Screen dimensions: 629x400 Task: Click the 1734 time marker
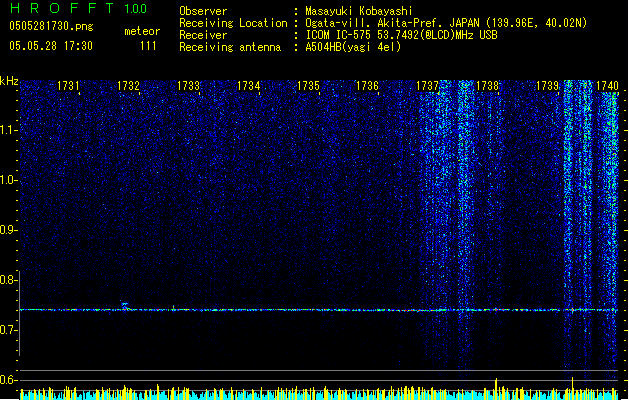tap(248, 86)
